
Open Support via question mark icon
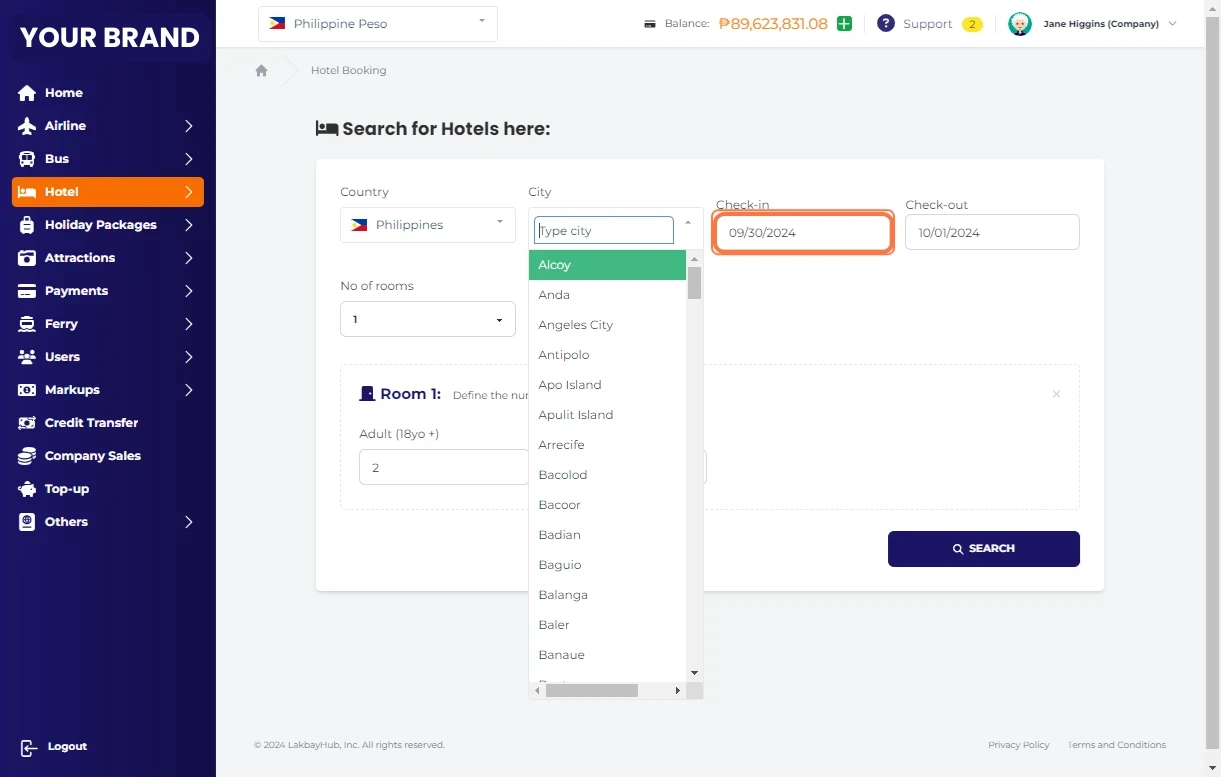pos(885,24)
